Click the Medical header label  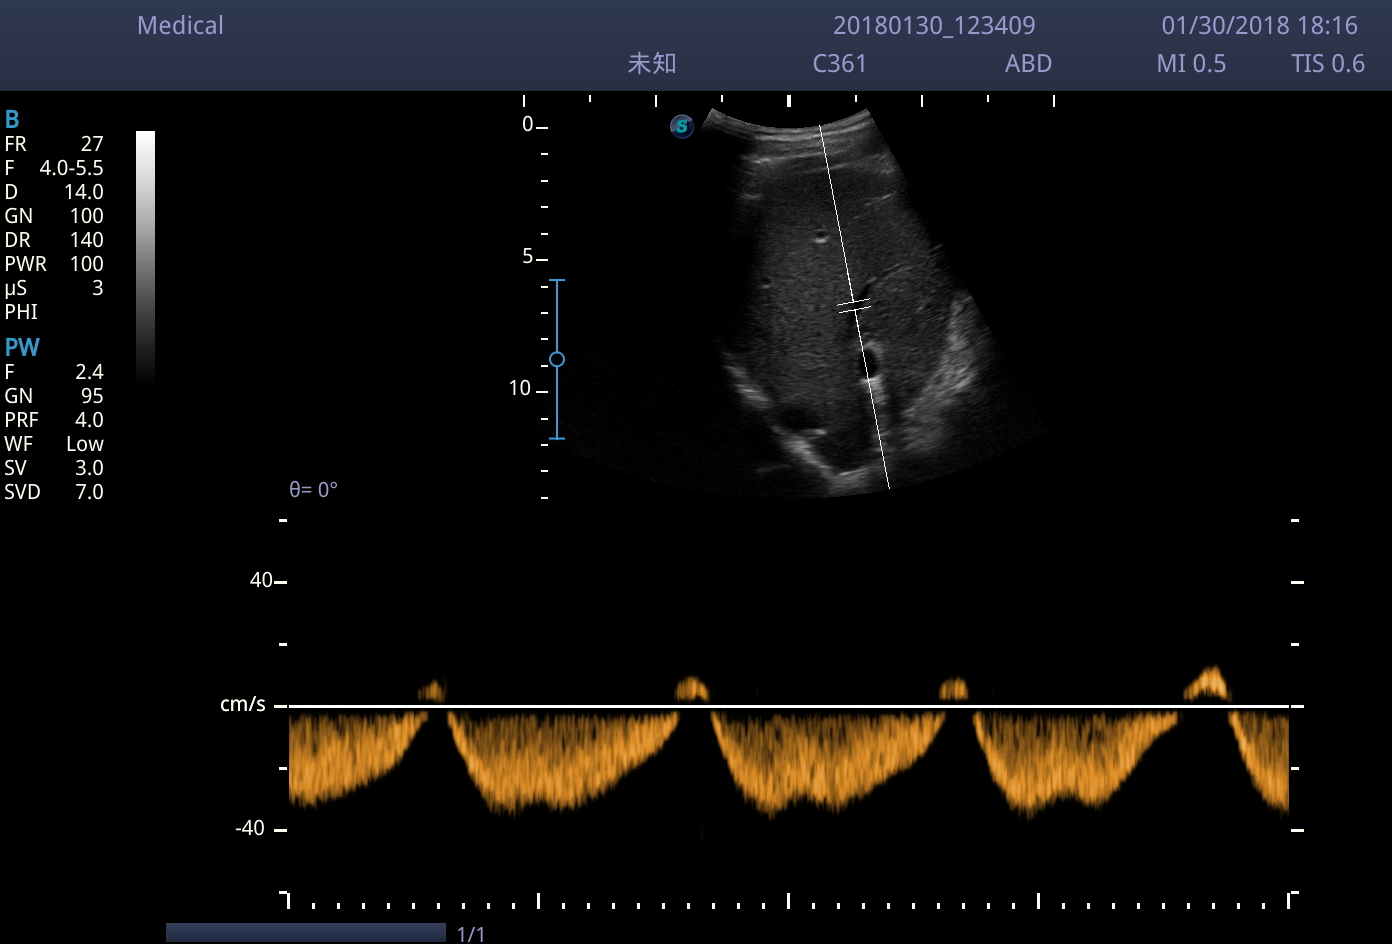pos(180,26)
